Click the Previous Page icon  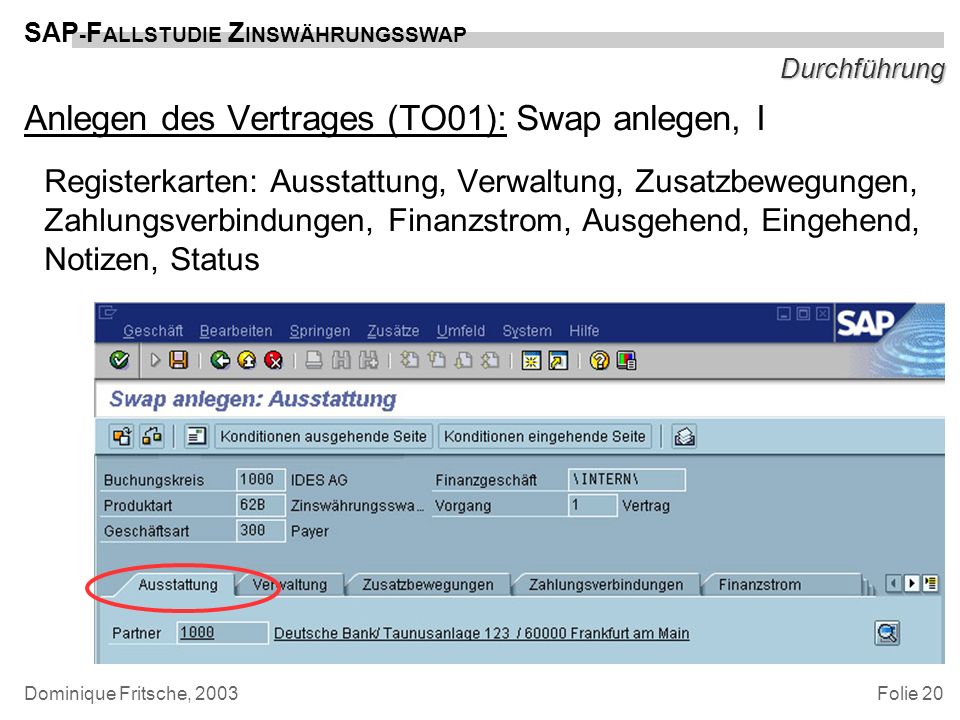[437, 360]
